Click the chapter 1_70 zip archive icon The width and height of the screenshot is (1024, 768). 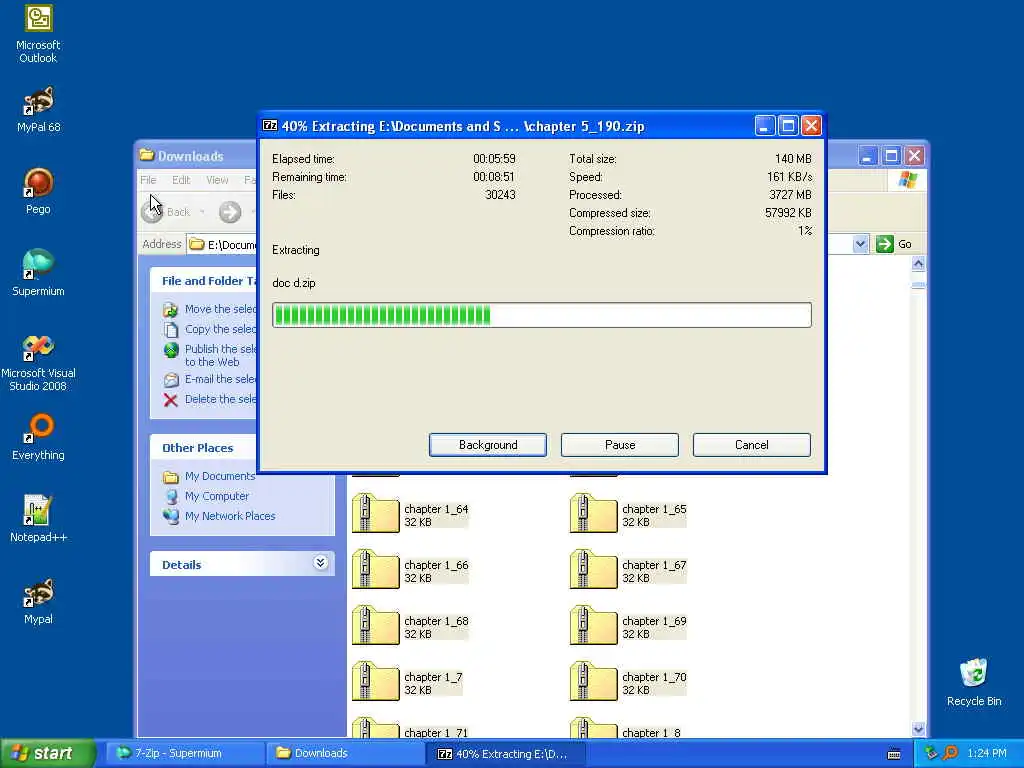click(x=593, y=682)
